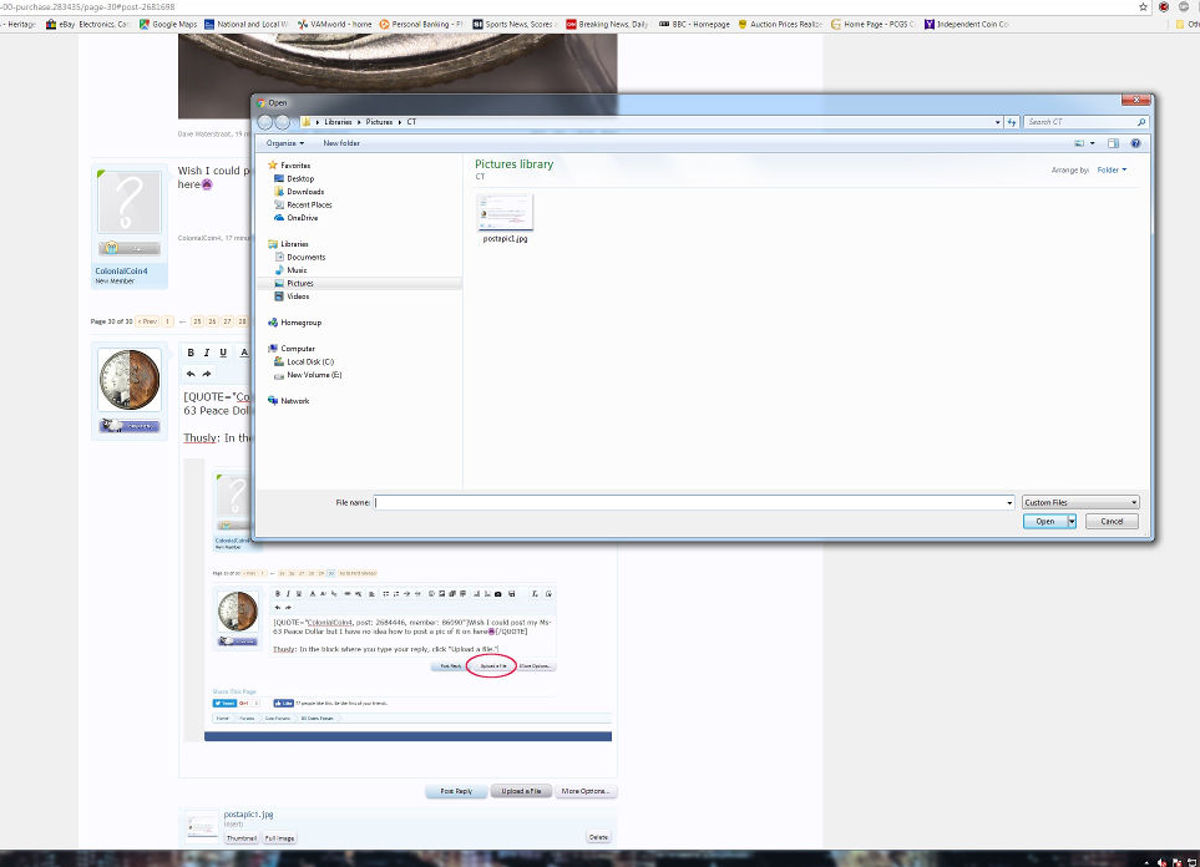Viewport: 1200px width, 867px height.
Task: Click the redo arrow in the reply editor
Action: point(207,374)
